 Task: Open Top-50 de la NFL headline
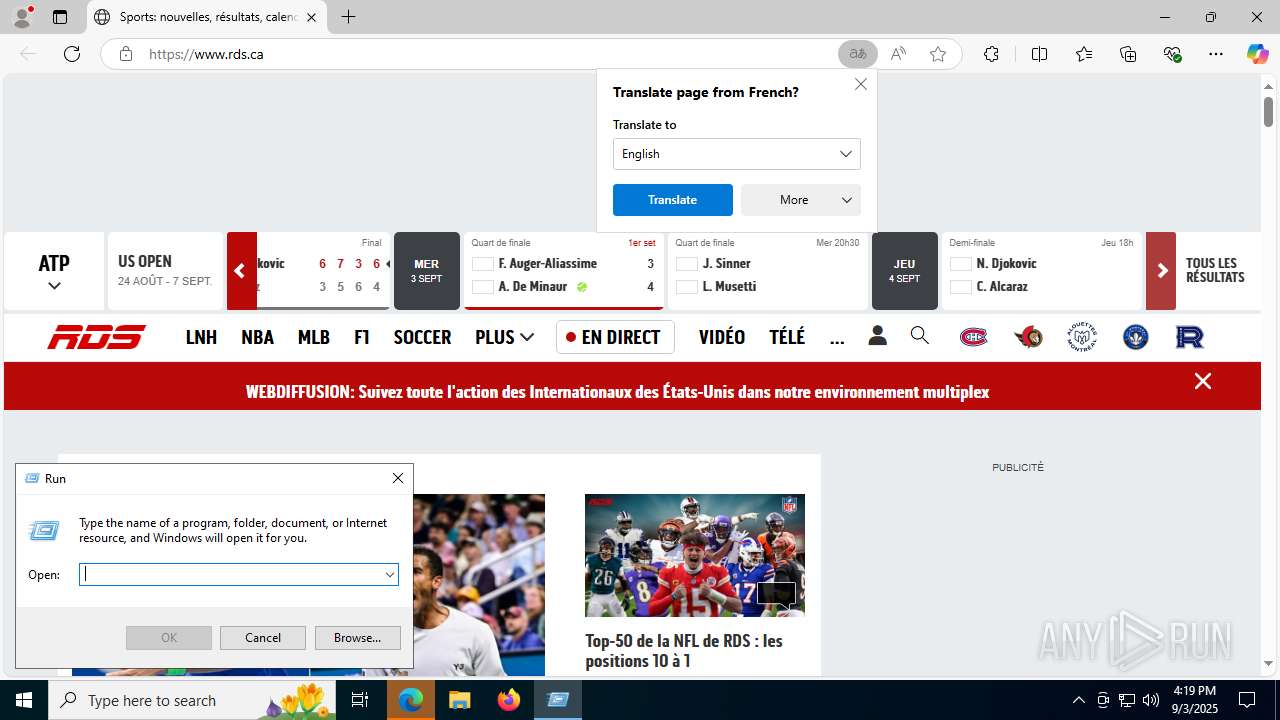click(684, 650)
